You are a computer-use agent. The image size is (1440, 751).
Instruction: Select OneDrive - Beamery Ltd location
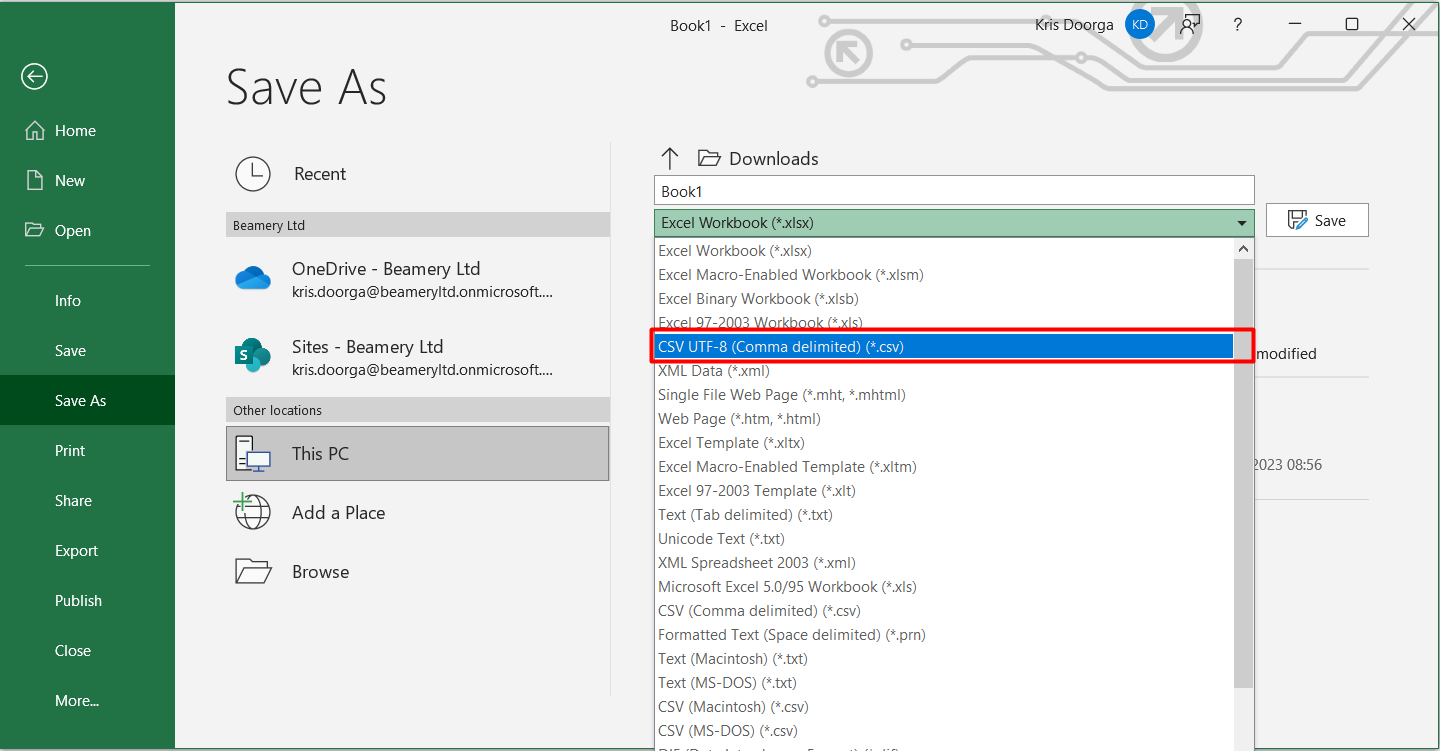(418, 278)
